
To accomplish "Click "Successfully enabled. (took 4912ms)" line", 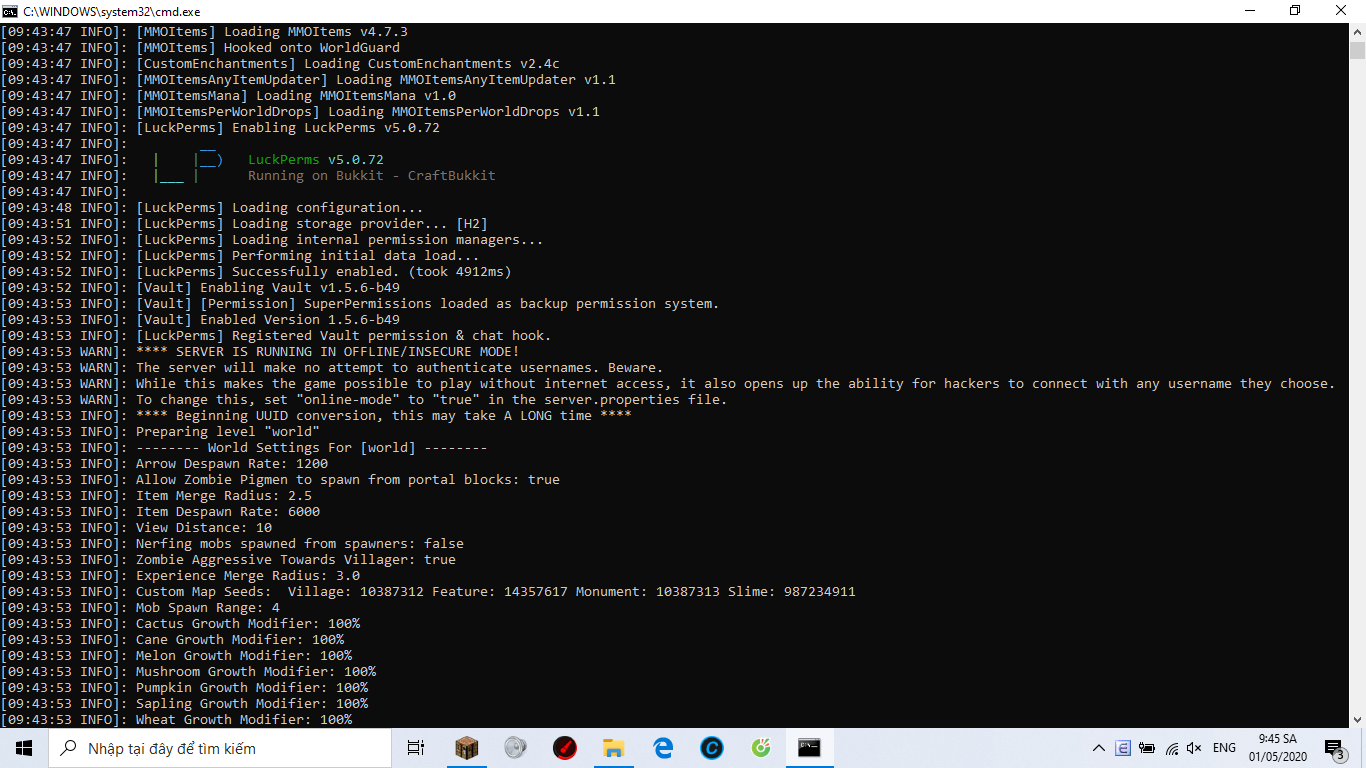I will coord(255,272).
